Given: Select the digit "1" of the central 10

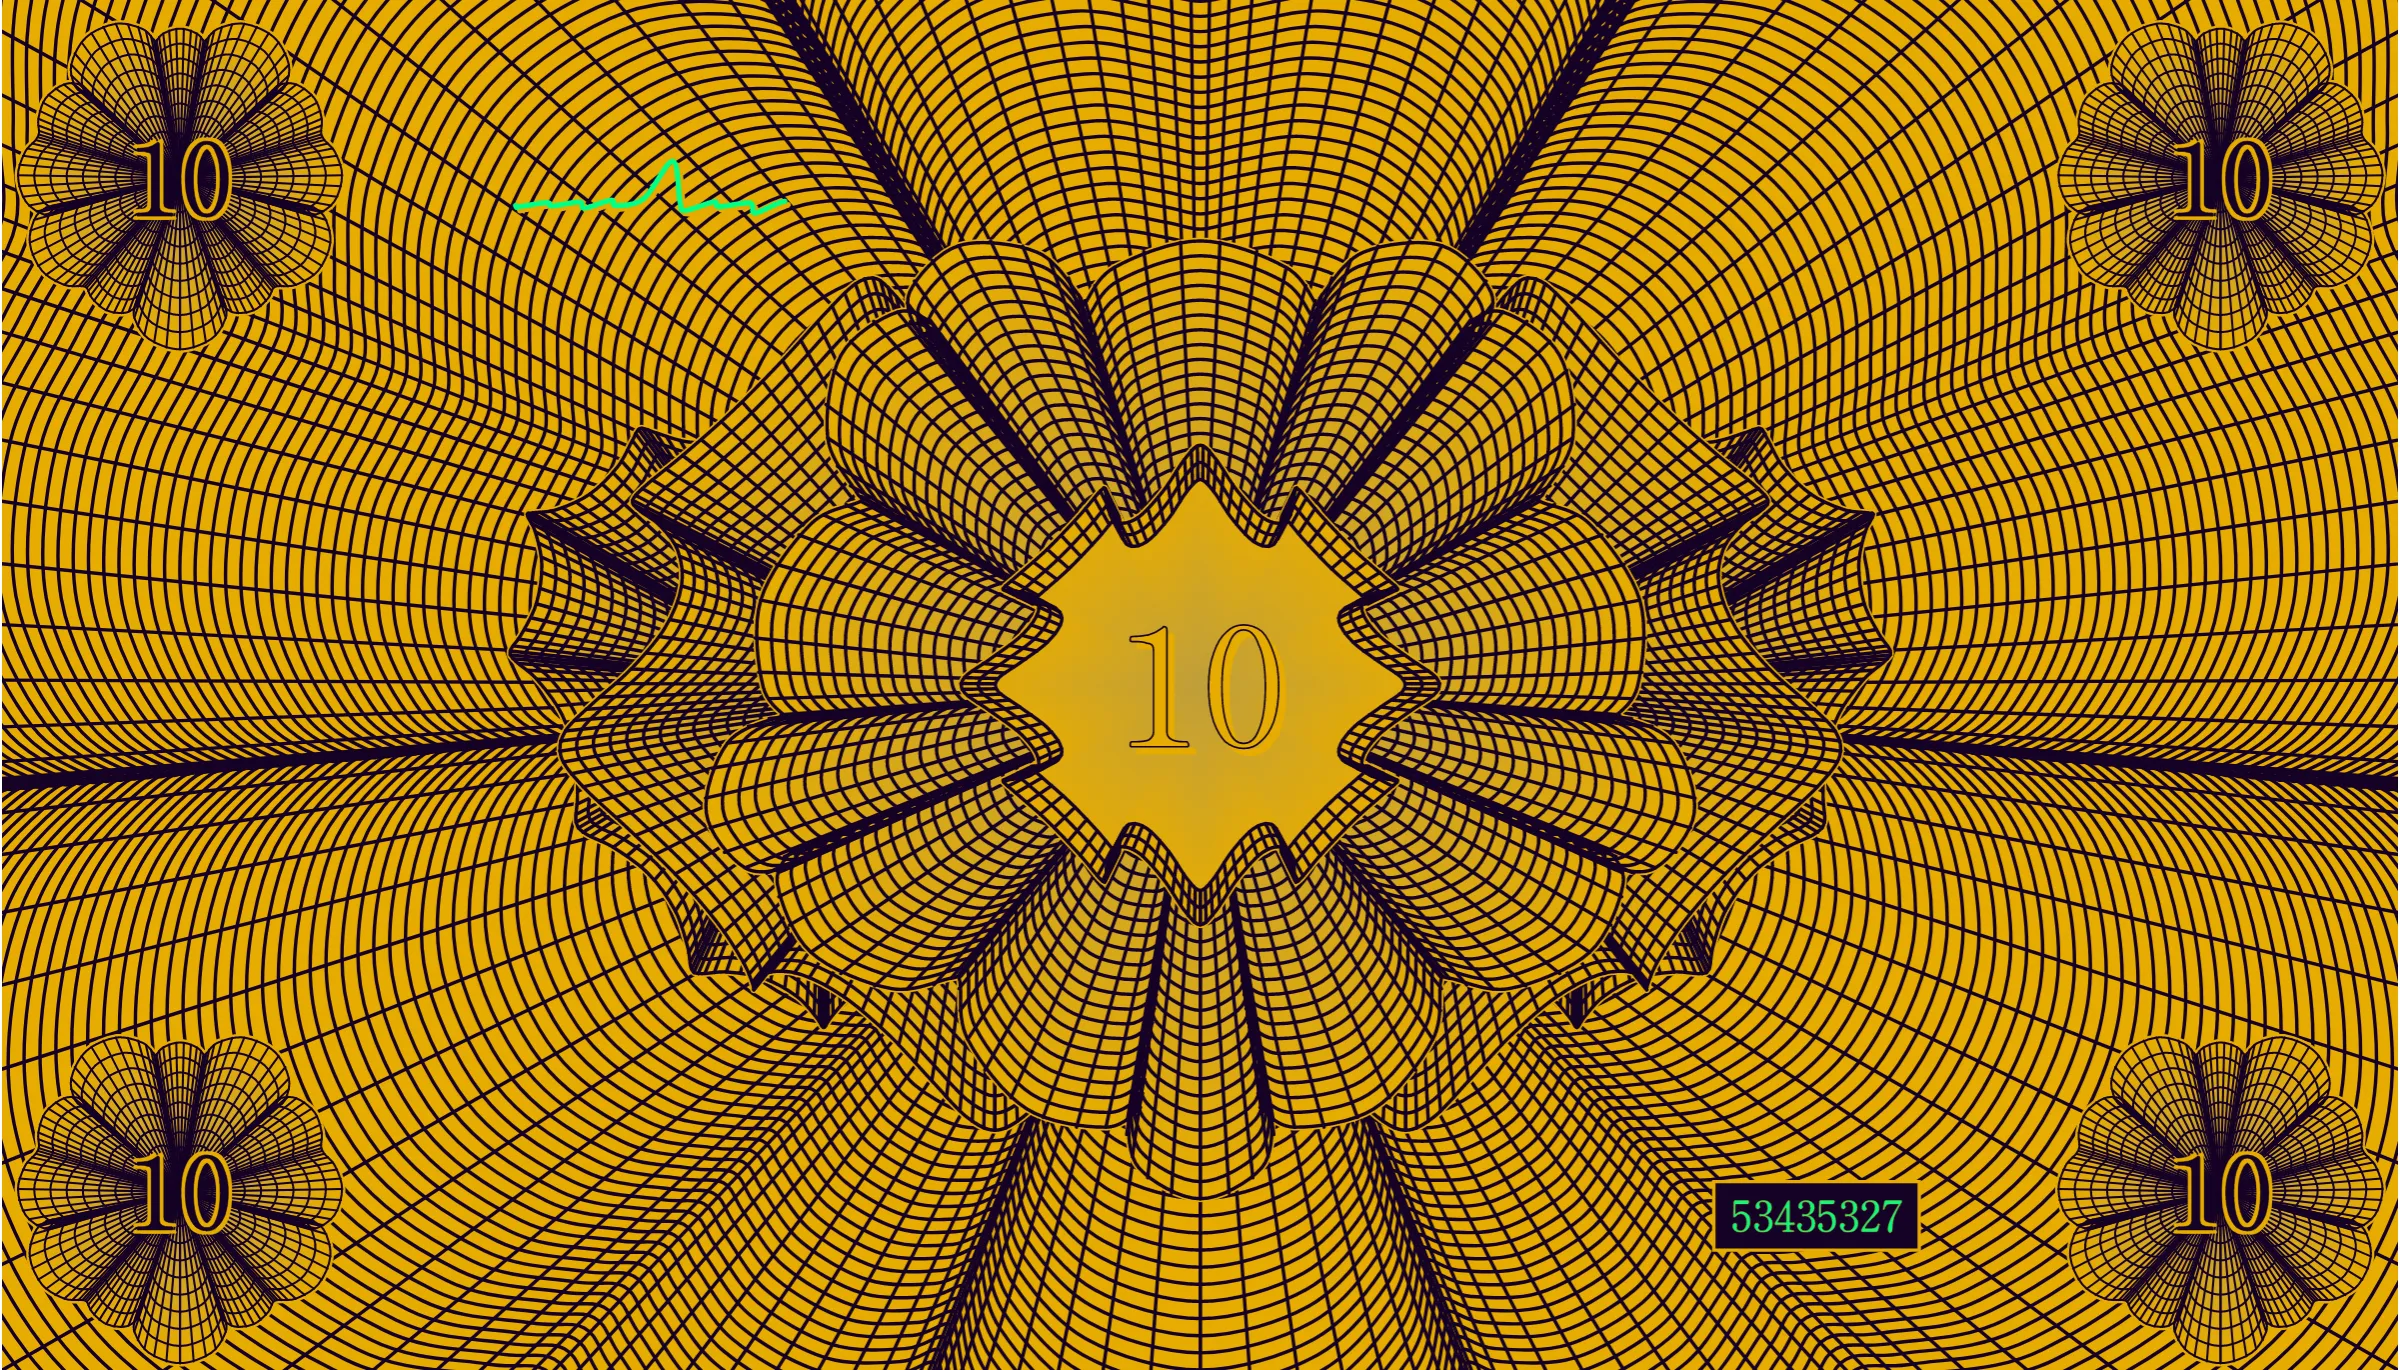Looking at the screenshot, I should click(x=1160, y=687).
